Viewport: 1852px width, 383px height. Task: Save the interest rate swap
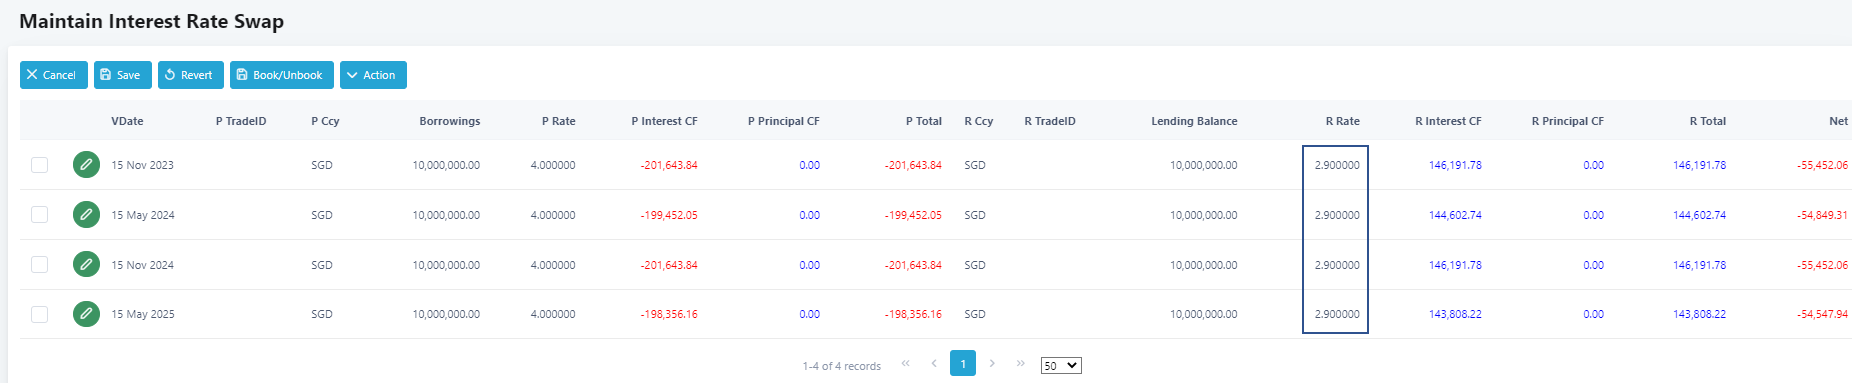coord(123,75)
